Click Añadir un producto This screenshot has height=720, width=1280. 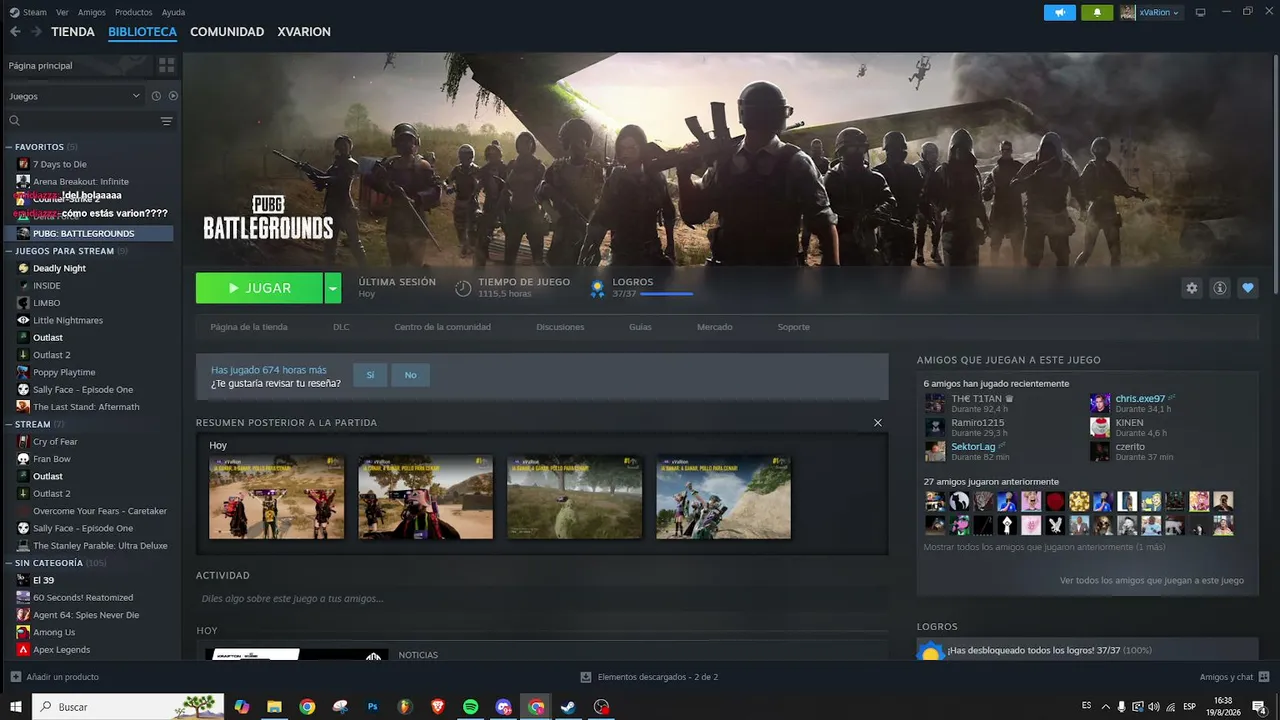(x=63, y=677)
